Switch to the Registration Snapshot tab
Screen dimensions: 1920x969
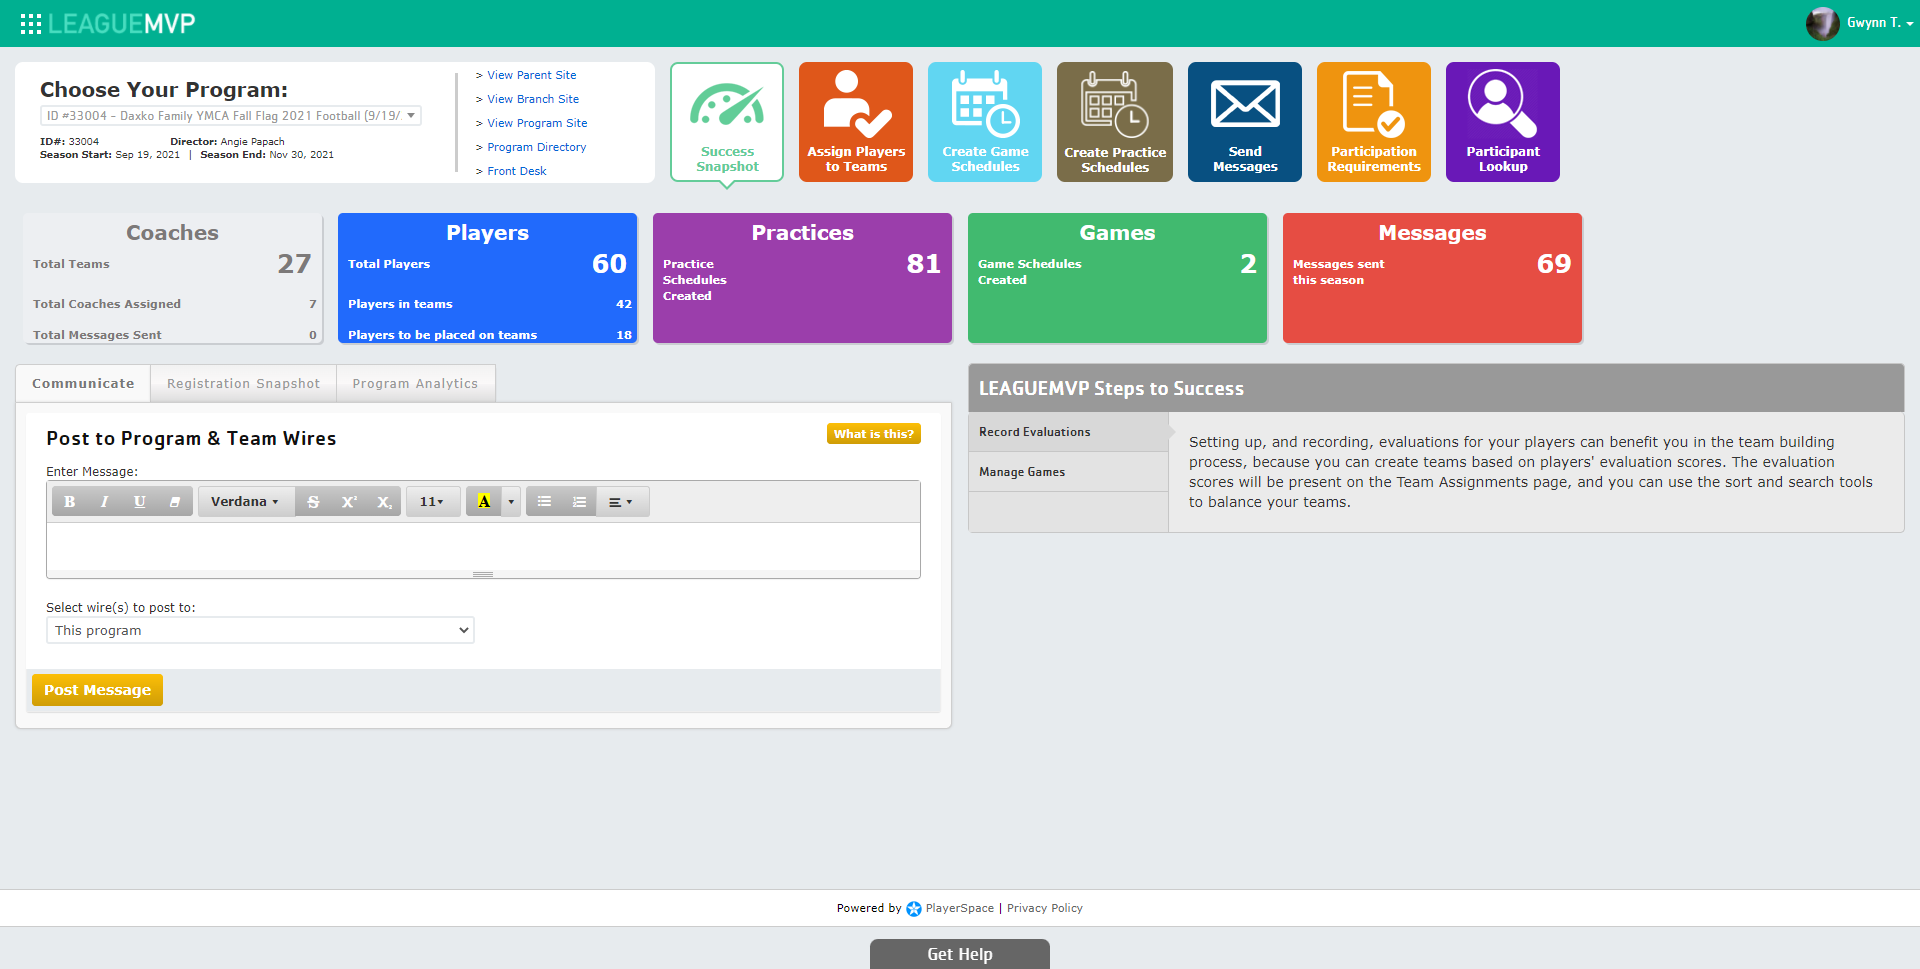coord(243,384)
